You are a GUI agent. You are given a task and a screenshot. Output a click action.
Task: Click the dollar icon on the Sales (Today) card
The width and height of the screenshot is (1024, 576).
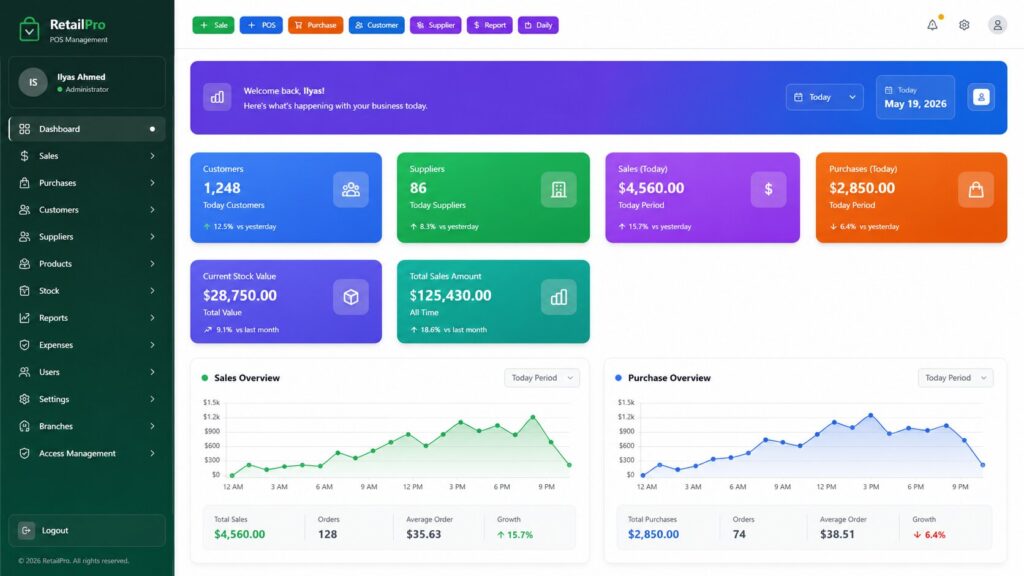tap(768, 189)
